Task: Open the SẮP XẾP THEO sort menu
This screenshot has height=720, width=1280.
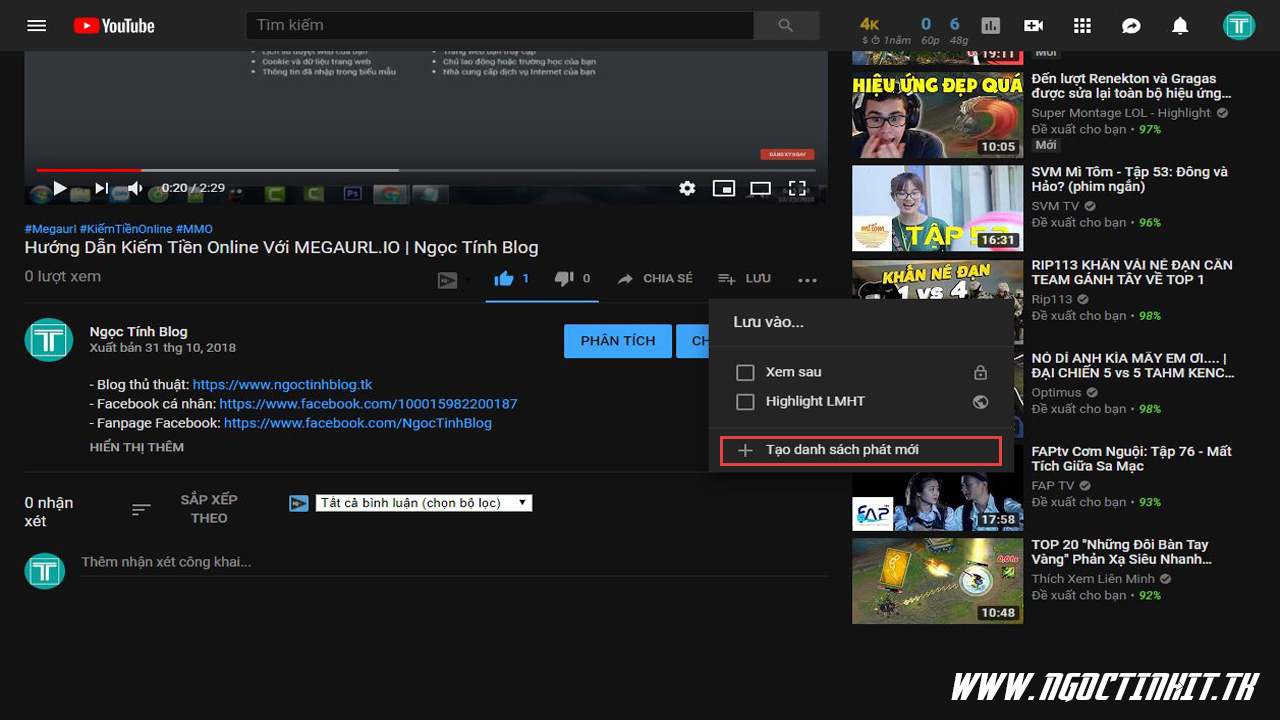Action: [x=186, y=509]
